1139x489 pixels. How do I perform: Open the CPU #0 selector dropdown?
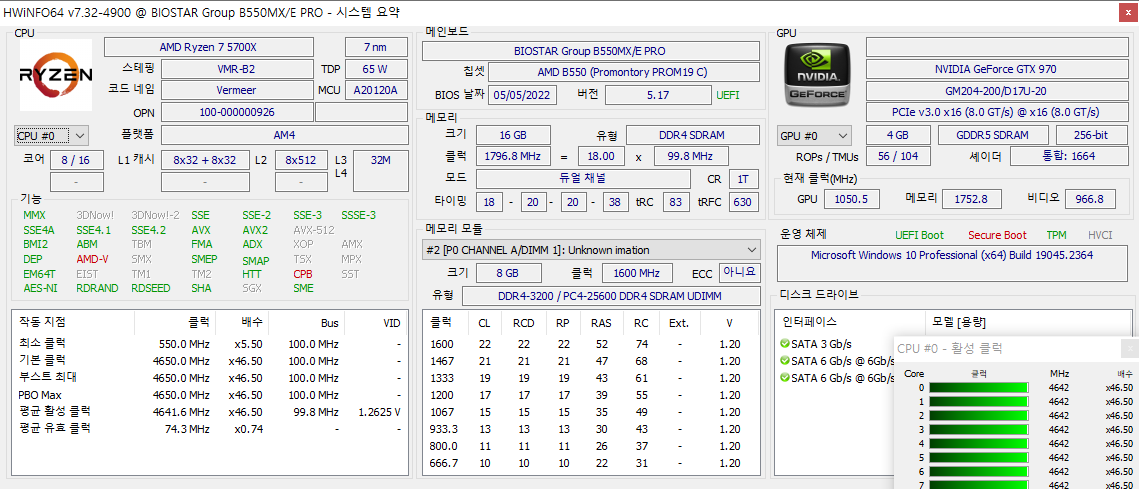[51, 135]
